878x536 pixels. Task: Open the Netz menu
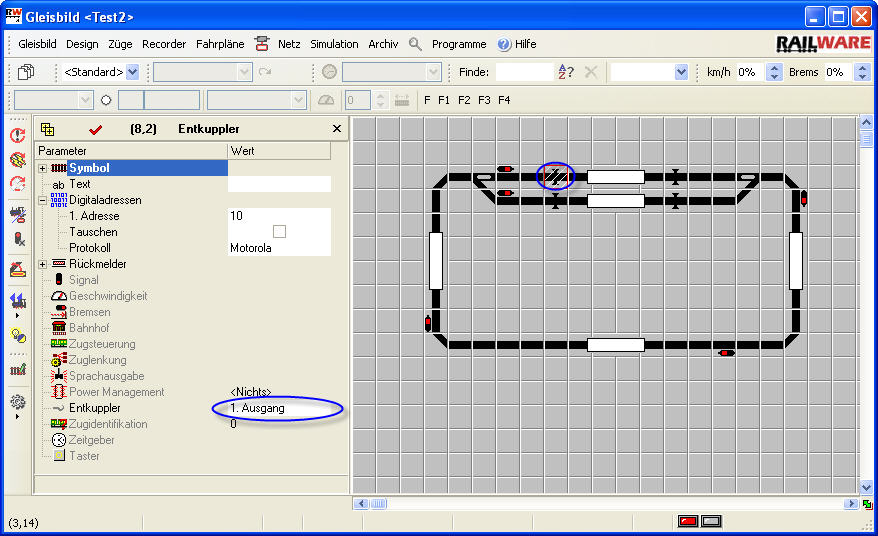point(289,44)
